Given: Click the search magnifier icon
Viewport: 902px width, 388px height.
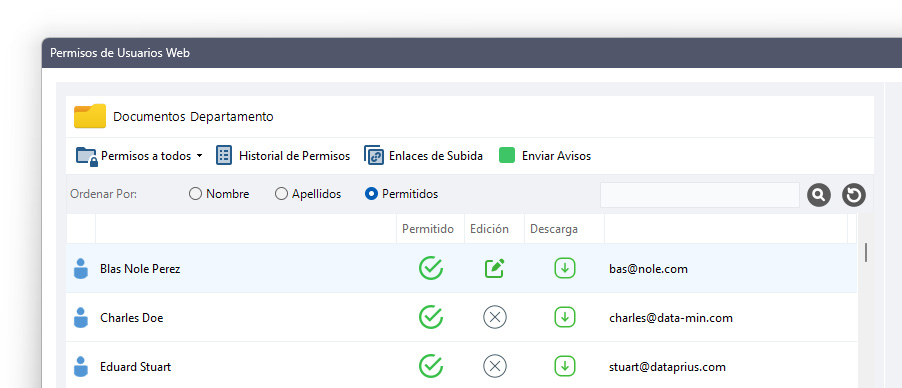Looking at the screenshot, I should pyautogui.click(x=819, y=195).
